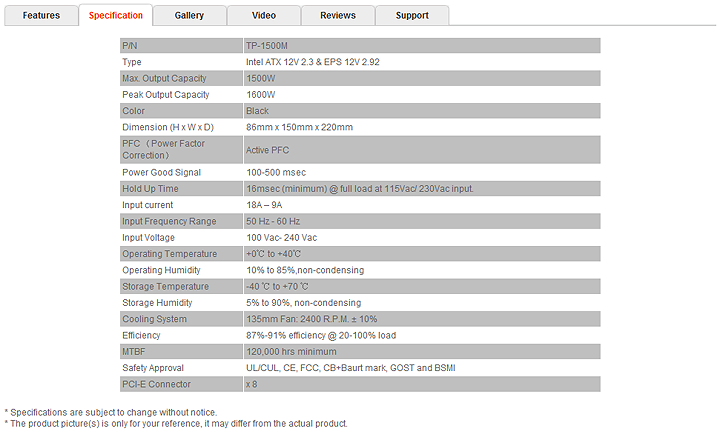Click the Hold Up Time label

coord(150,188)
